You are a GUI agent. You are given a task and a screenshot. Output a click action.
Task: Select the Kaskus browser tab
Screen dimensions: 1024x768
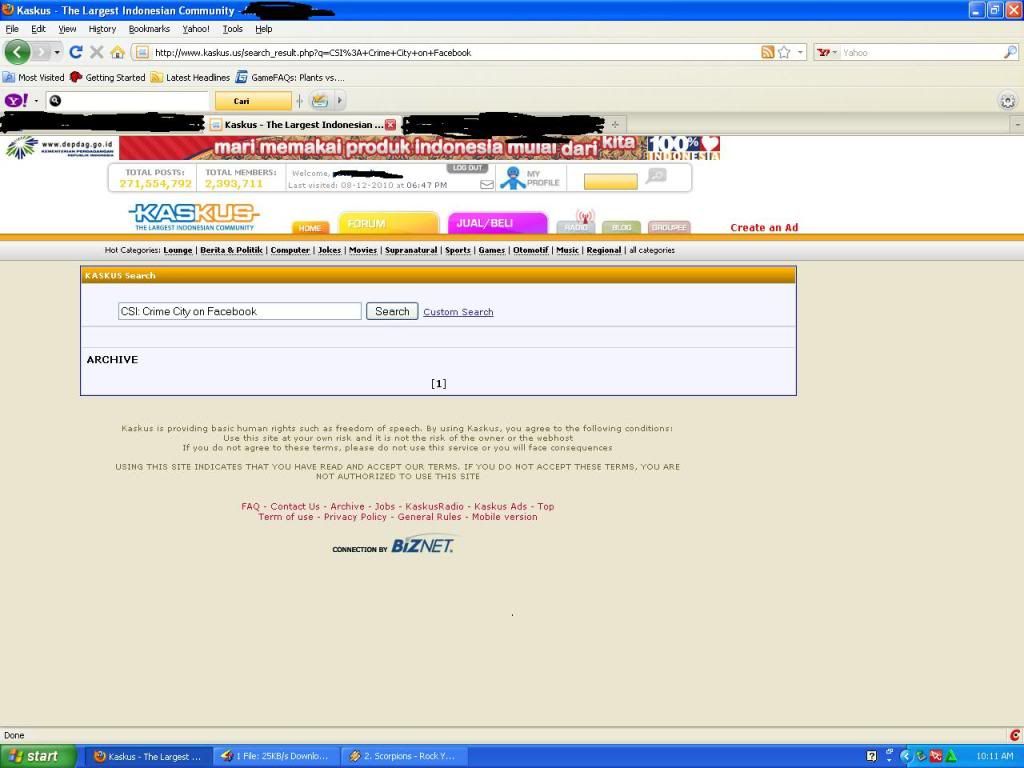click(302, 124)
